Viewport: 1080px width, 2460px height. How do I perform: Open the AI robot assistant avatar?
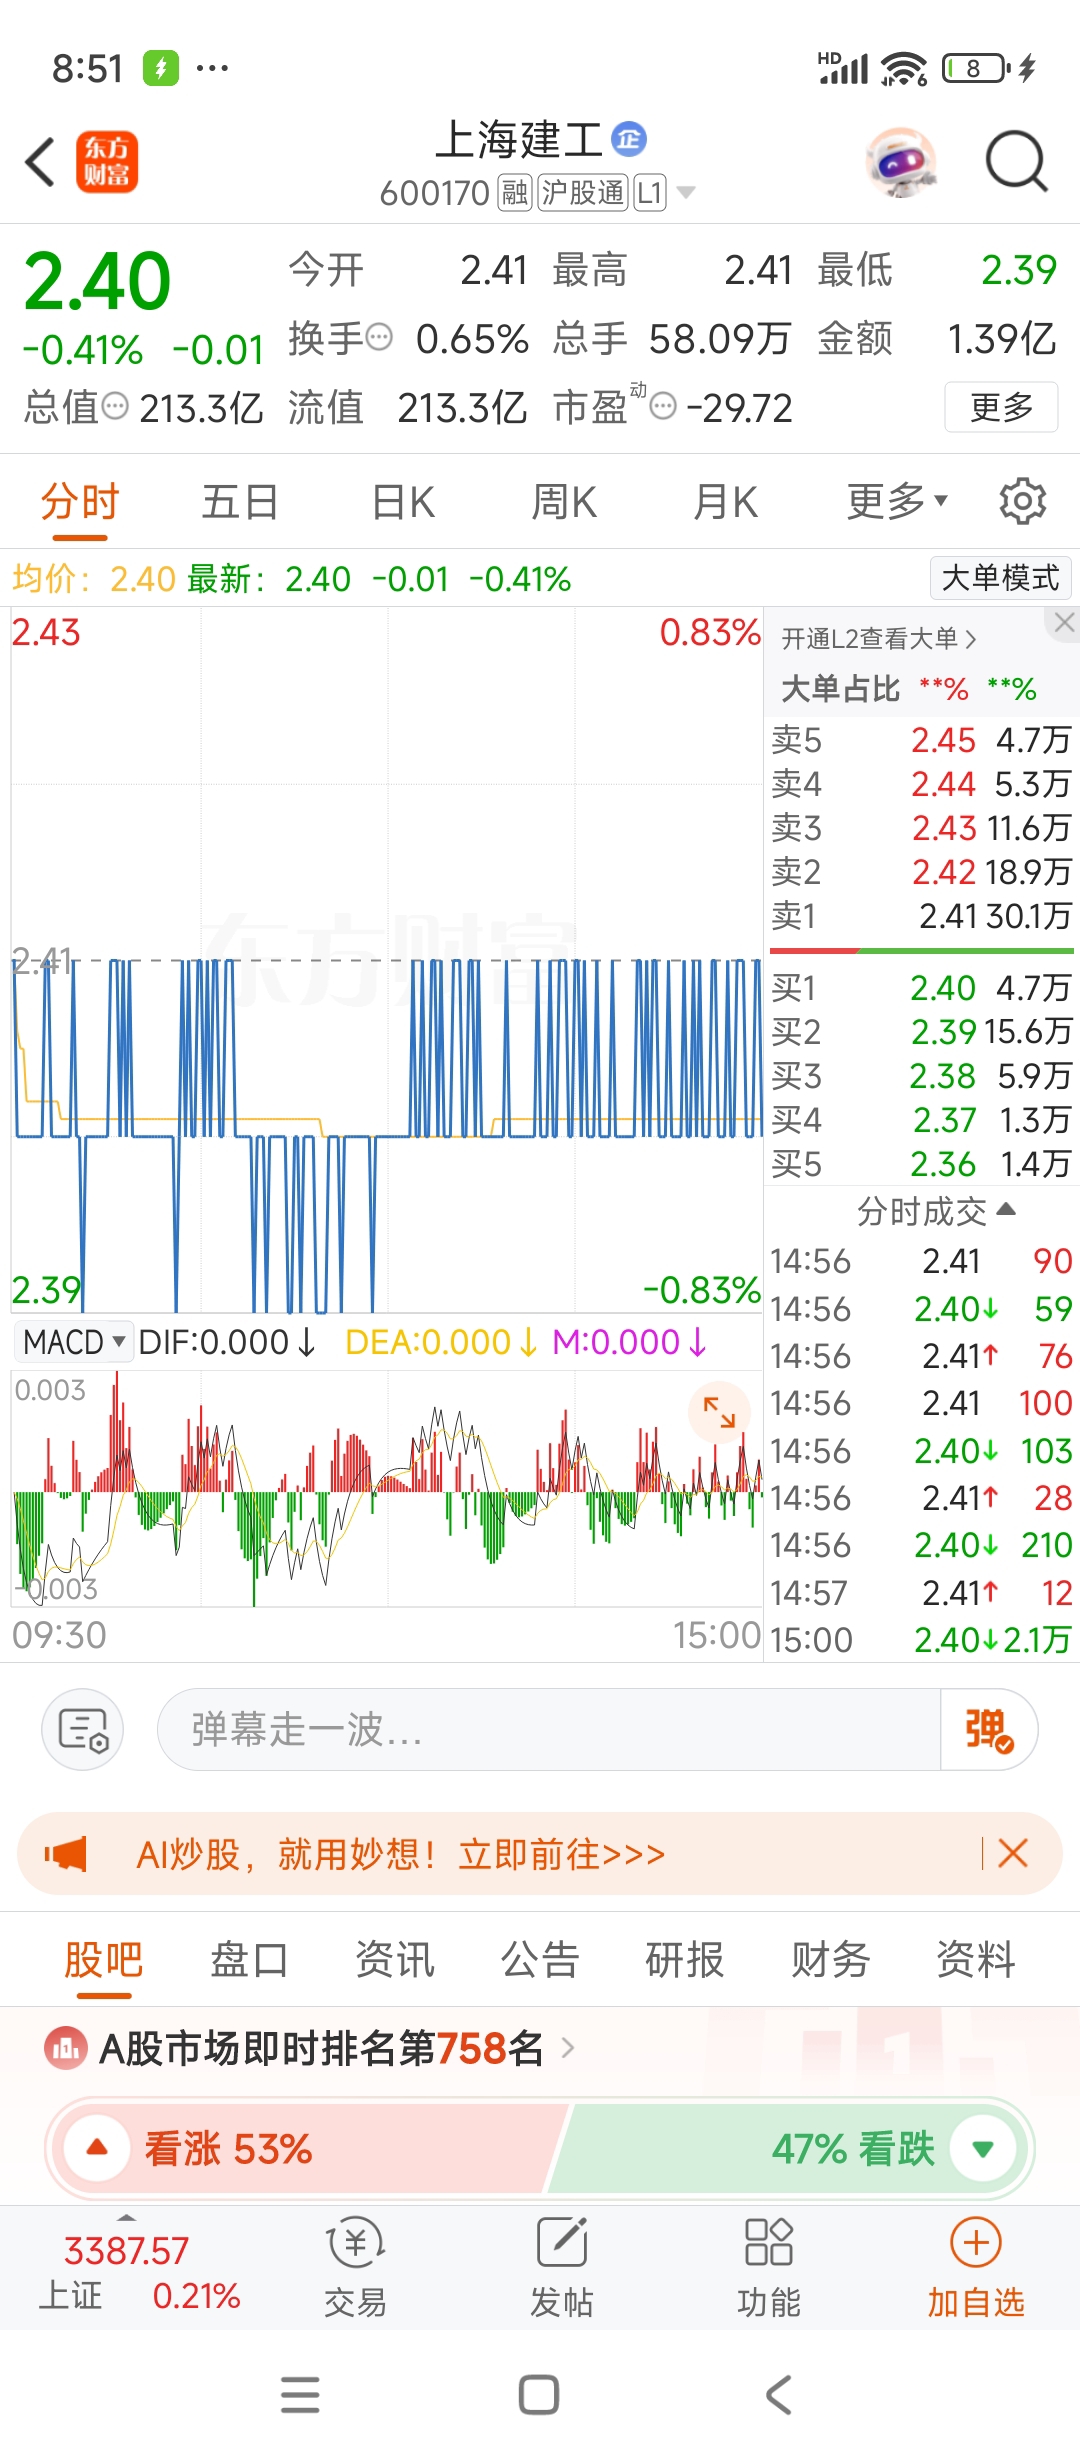[x=902, y=162]
